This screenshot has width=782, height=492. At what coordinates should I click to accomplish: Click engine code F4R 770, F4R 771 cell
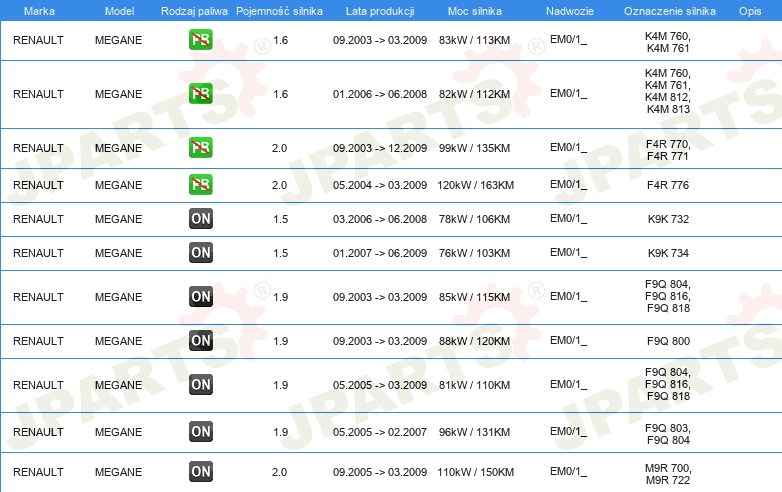tap(668, 150)
